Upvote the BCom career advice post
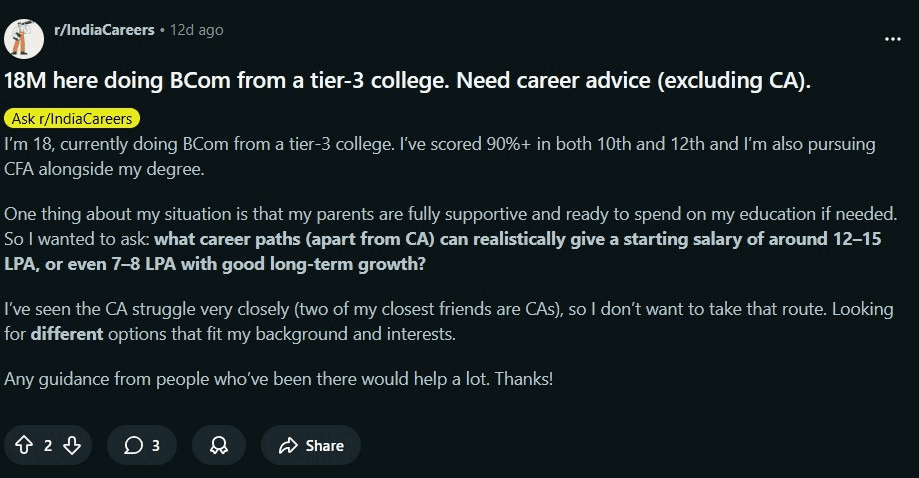The height and width of the screenshot is (478, 919). 24,446
